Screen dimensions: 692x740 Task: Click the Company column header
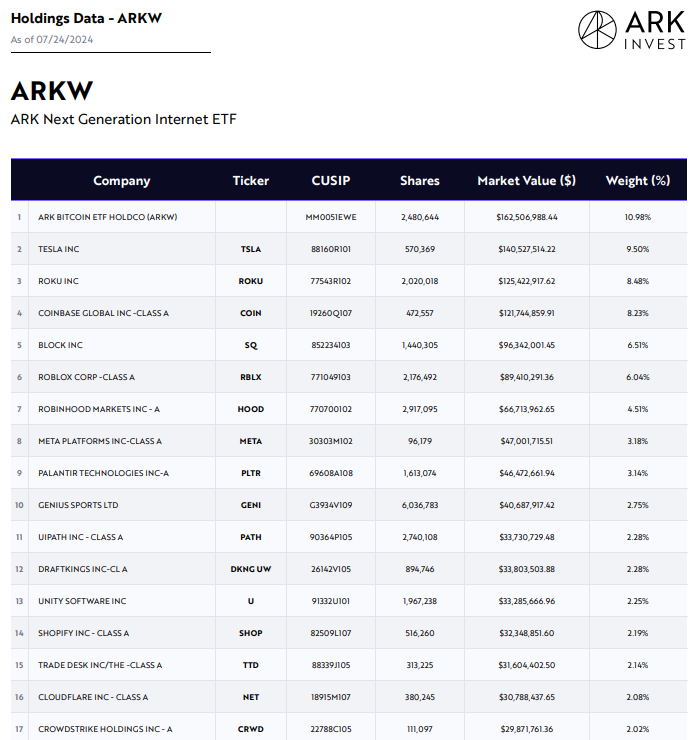pyautogui.click(x=122, y=181)
